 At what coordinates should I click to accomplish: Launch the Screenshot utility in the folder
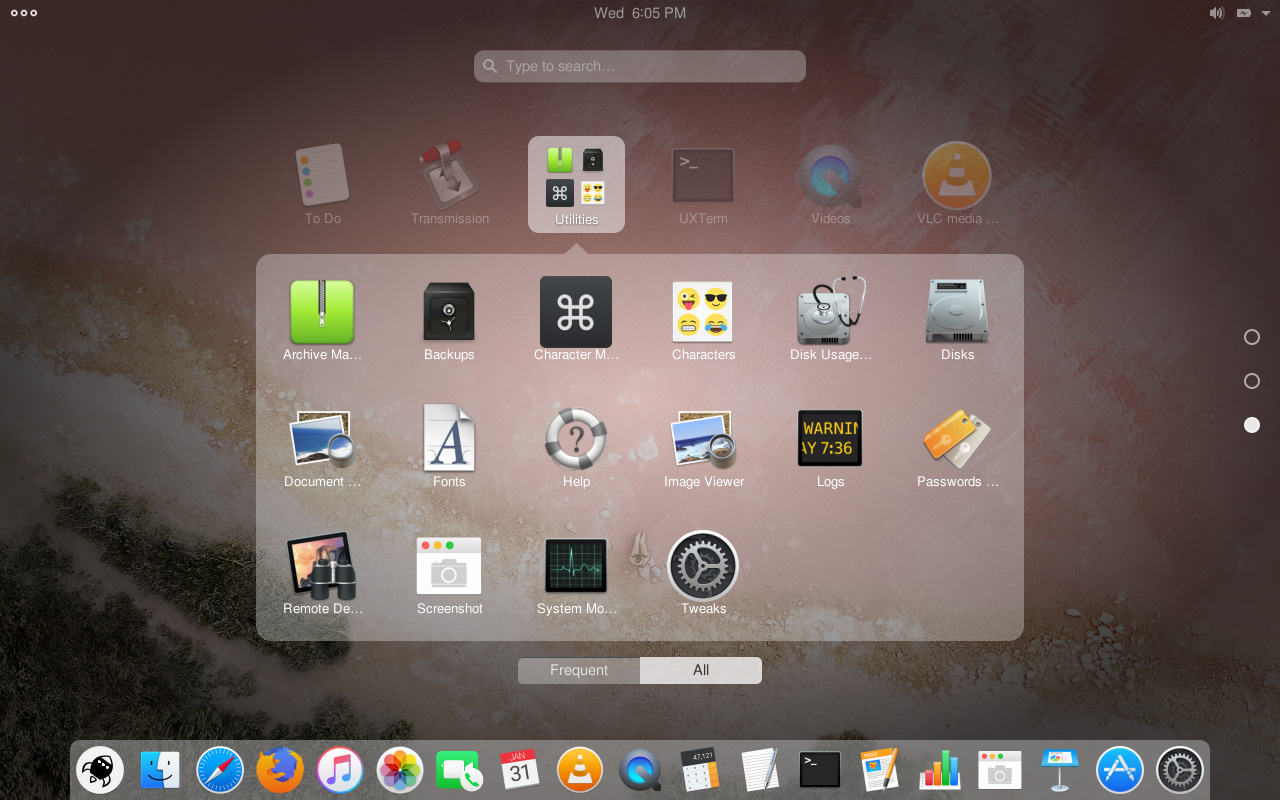pyautogui.click(x=449, y=574)
